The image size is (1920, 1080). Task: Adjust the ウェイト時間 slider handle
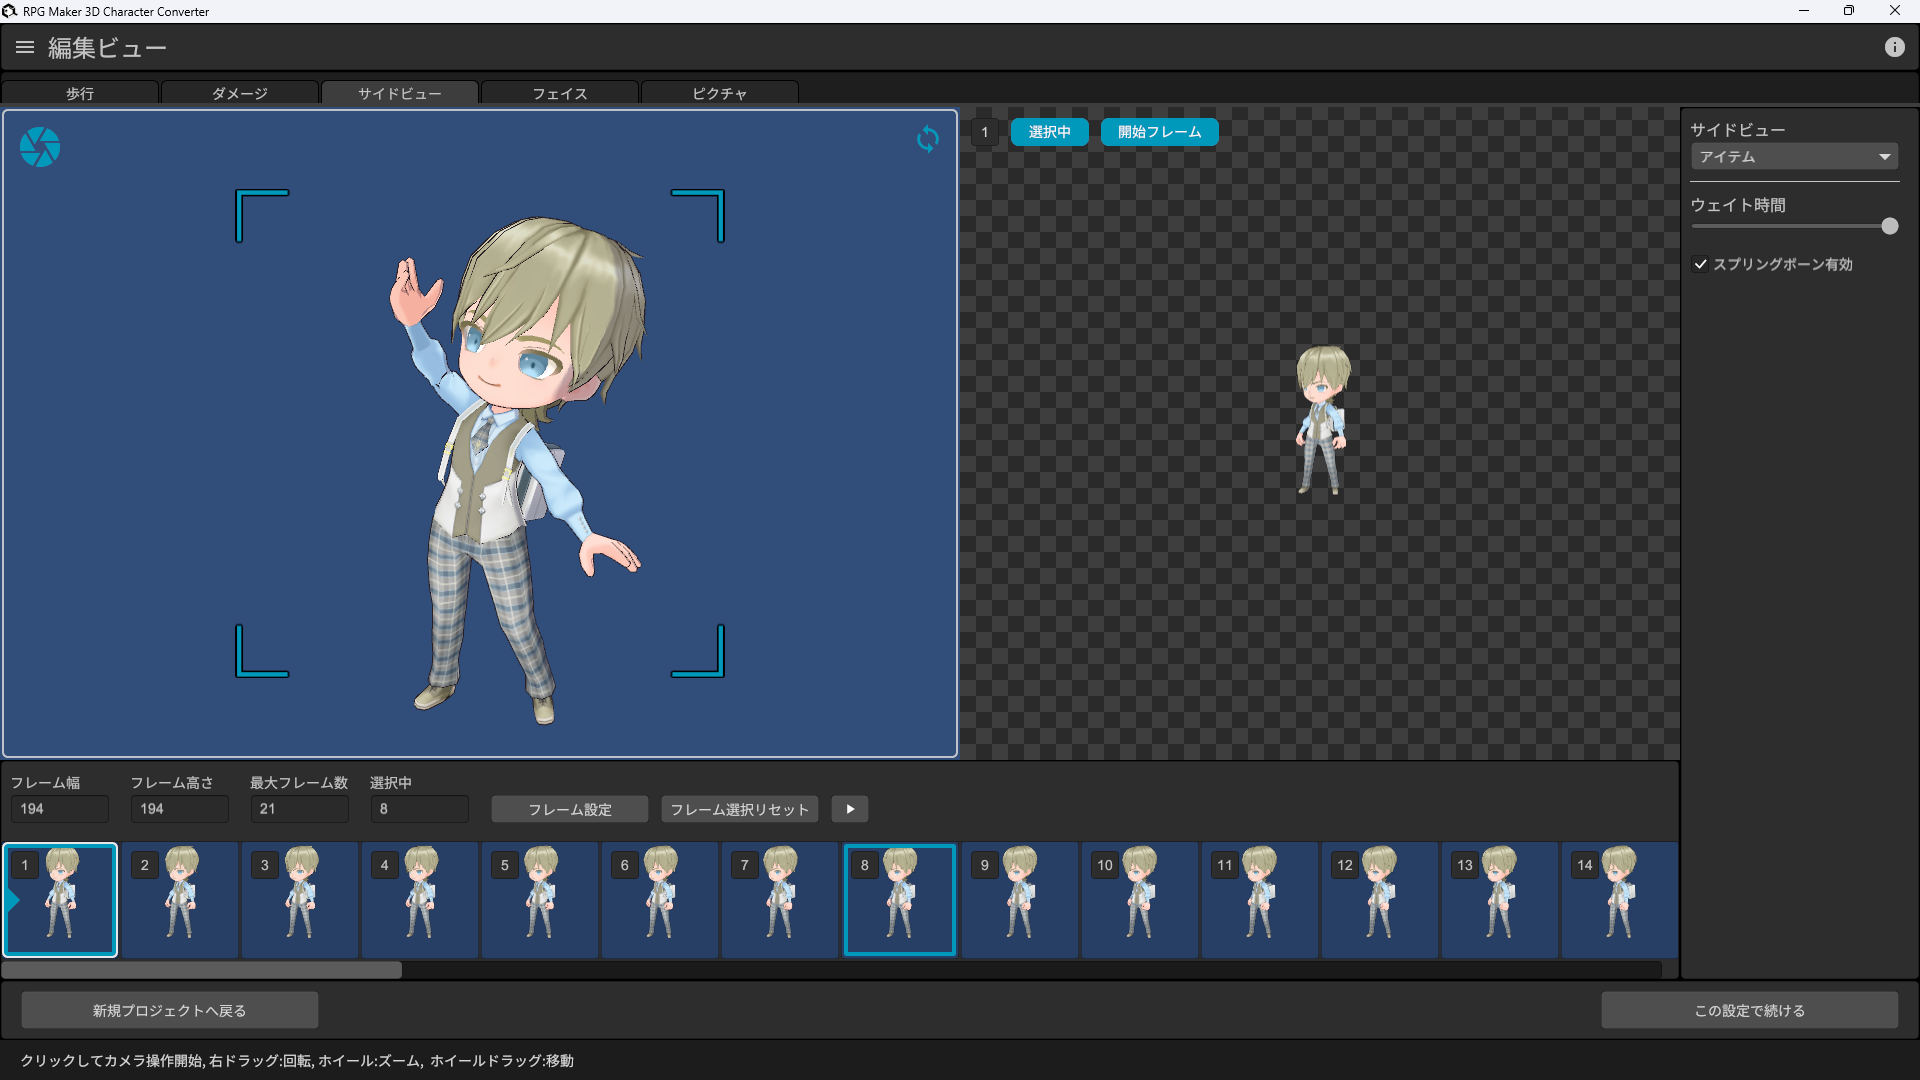pos(1889,226)
